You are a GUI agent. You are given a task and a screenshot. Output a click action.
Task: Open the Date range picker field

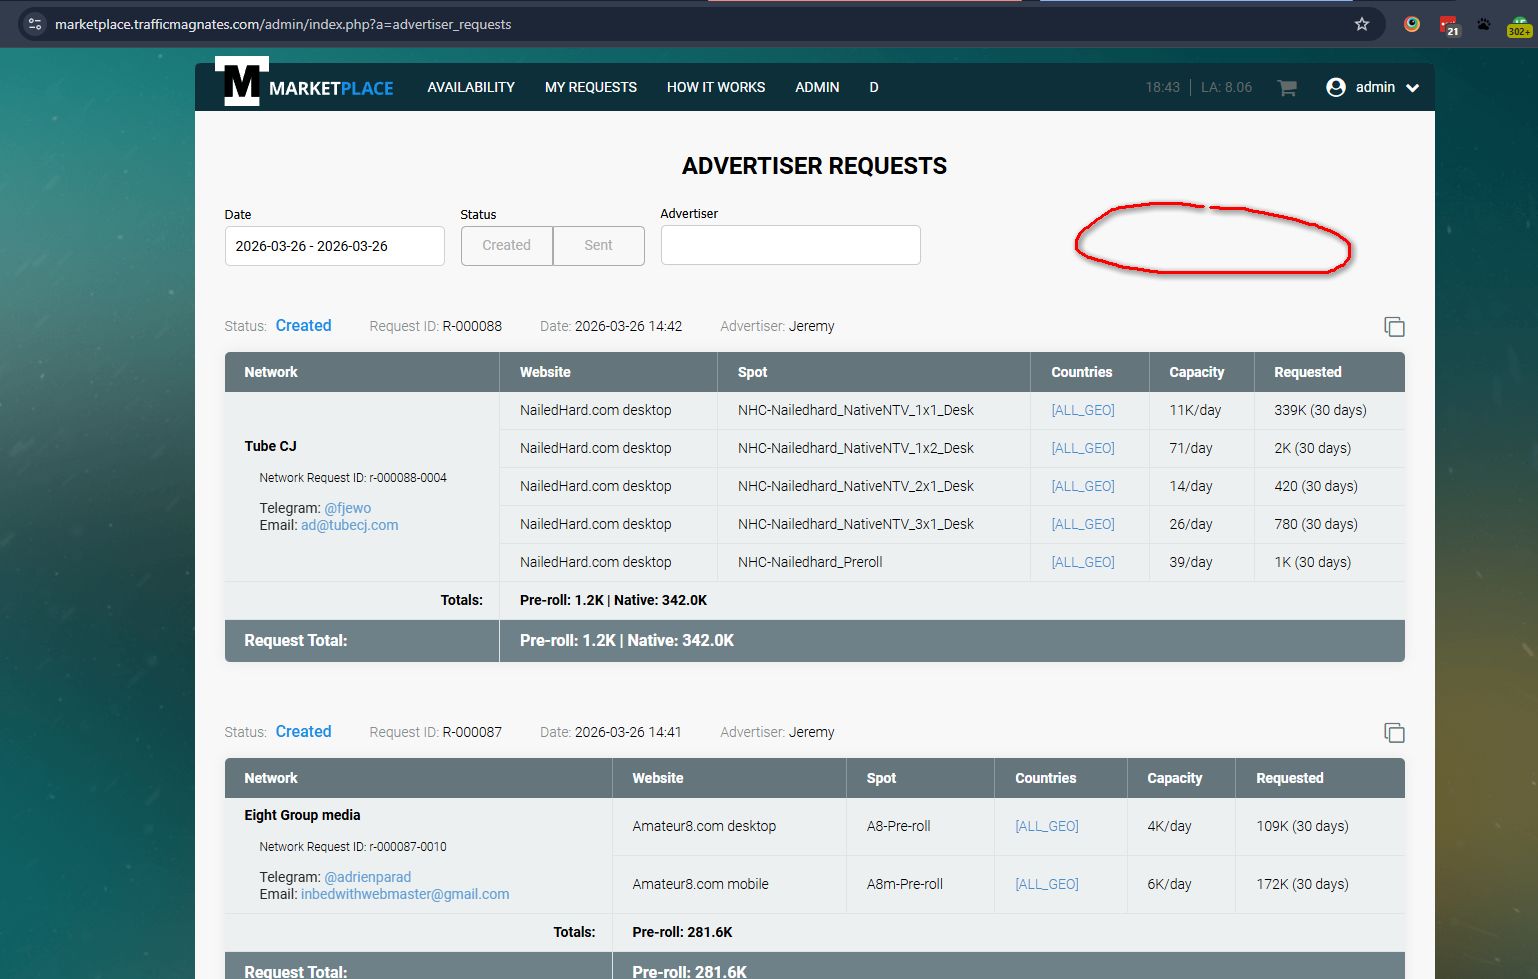coord(334,246)
